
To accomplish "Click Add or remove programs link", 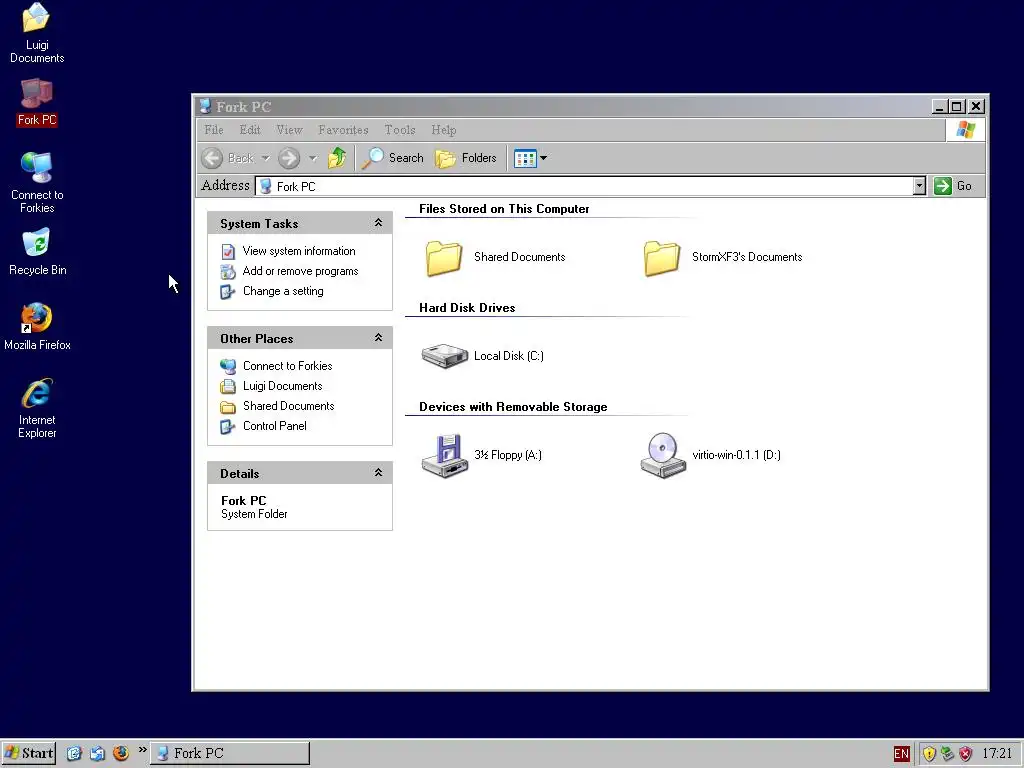I will 300,271.
